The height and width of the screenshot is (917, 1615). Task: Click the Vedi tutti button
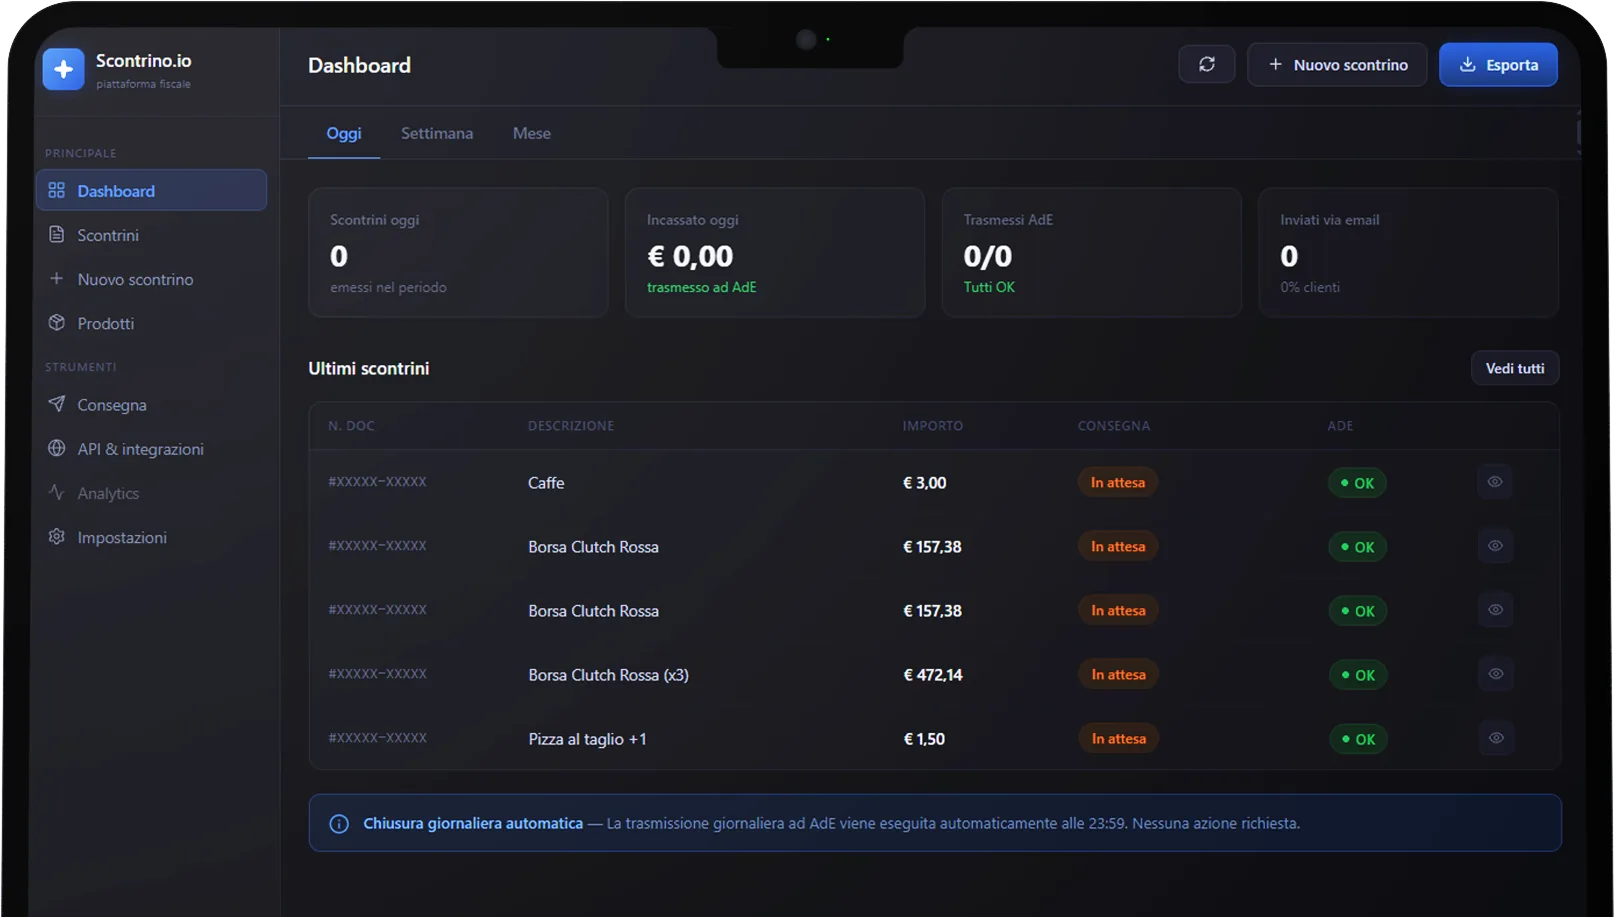[x=1515, y=368]
